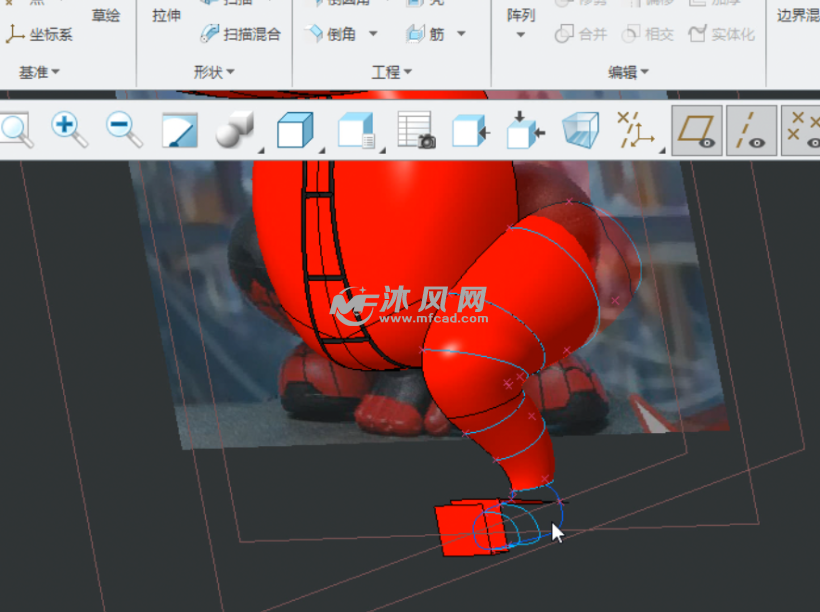
Task: Click the 倒角 chamfer tool
Action: coord(332,34)
